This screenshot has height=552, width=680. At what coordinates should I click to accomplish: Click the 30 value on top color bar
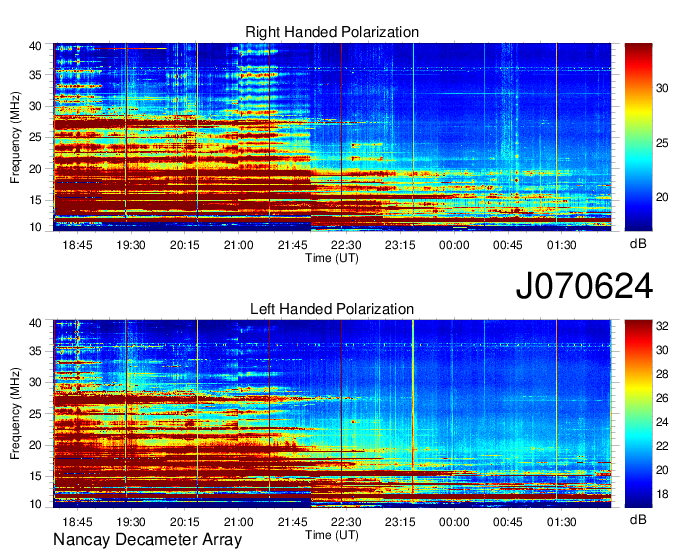(x=662, y=88)
